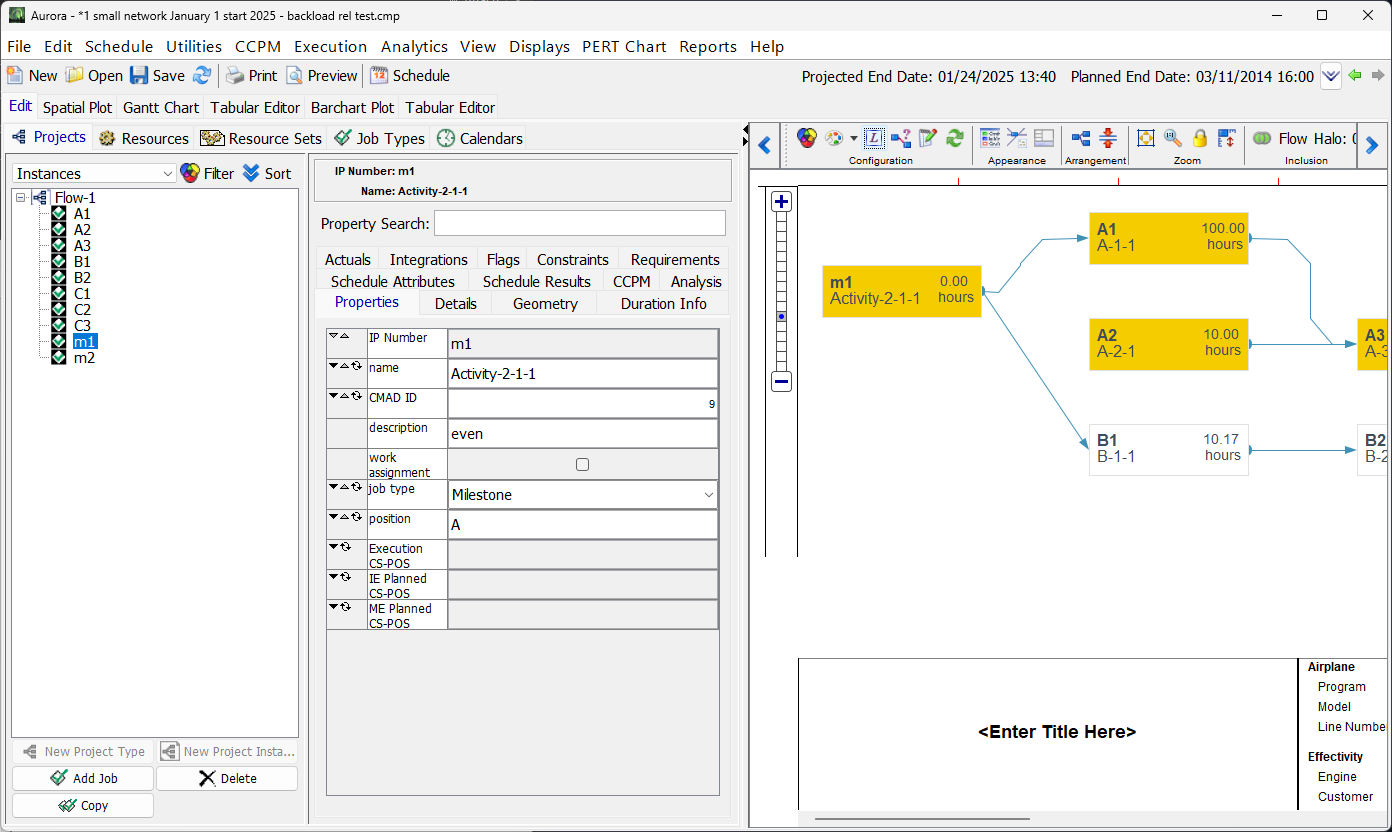
Task: Expand the job type Milestone dropdown
Action: click(x=708, y=495)
